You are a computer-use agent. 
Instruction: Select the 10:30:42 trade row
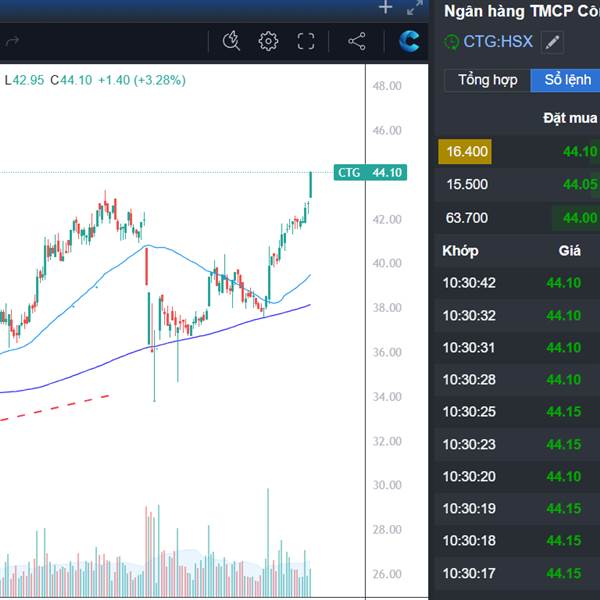[x=517, y=283]
